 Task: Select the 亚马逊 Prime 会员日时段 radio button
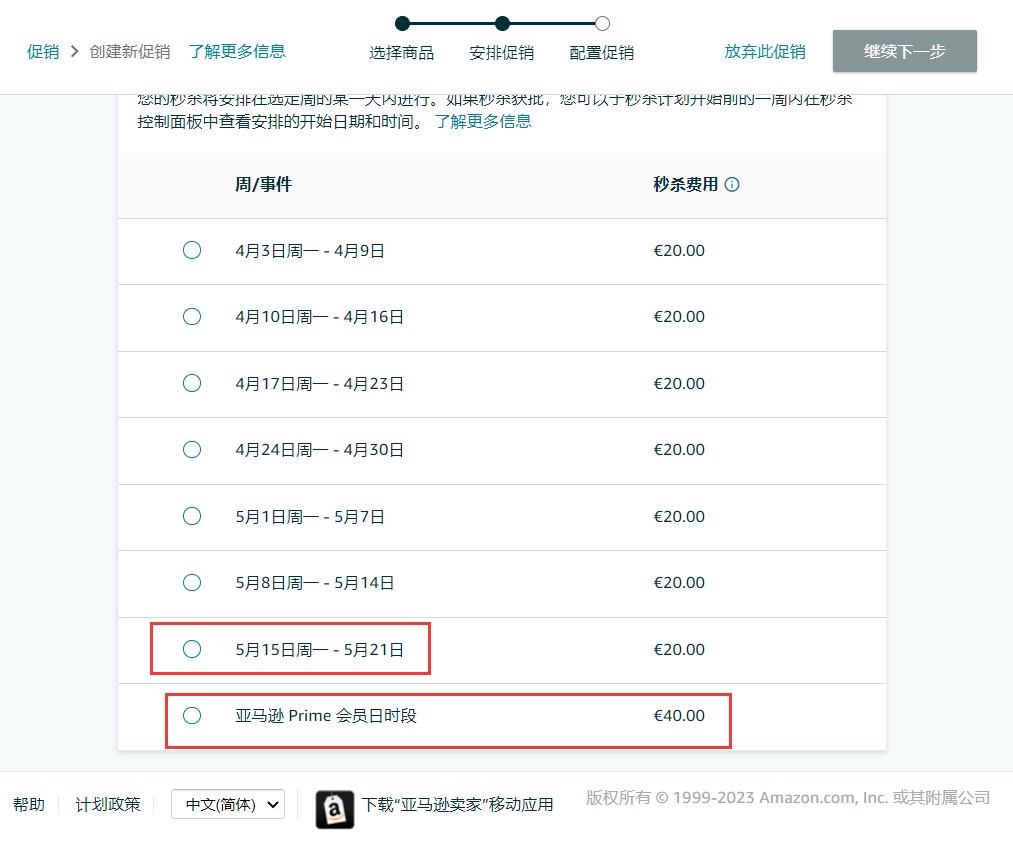tap(192, 715)
